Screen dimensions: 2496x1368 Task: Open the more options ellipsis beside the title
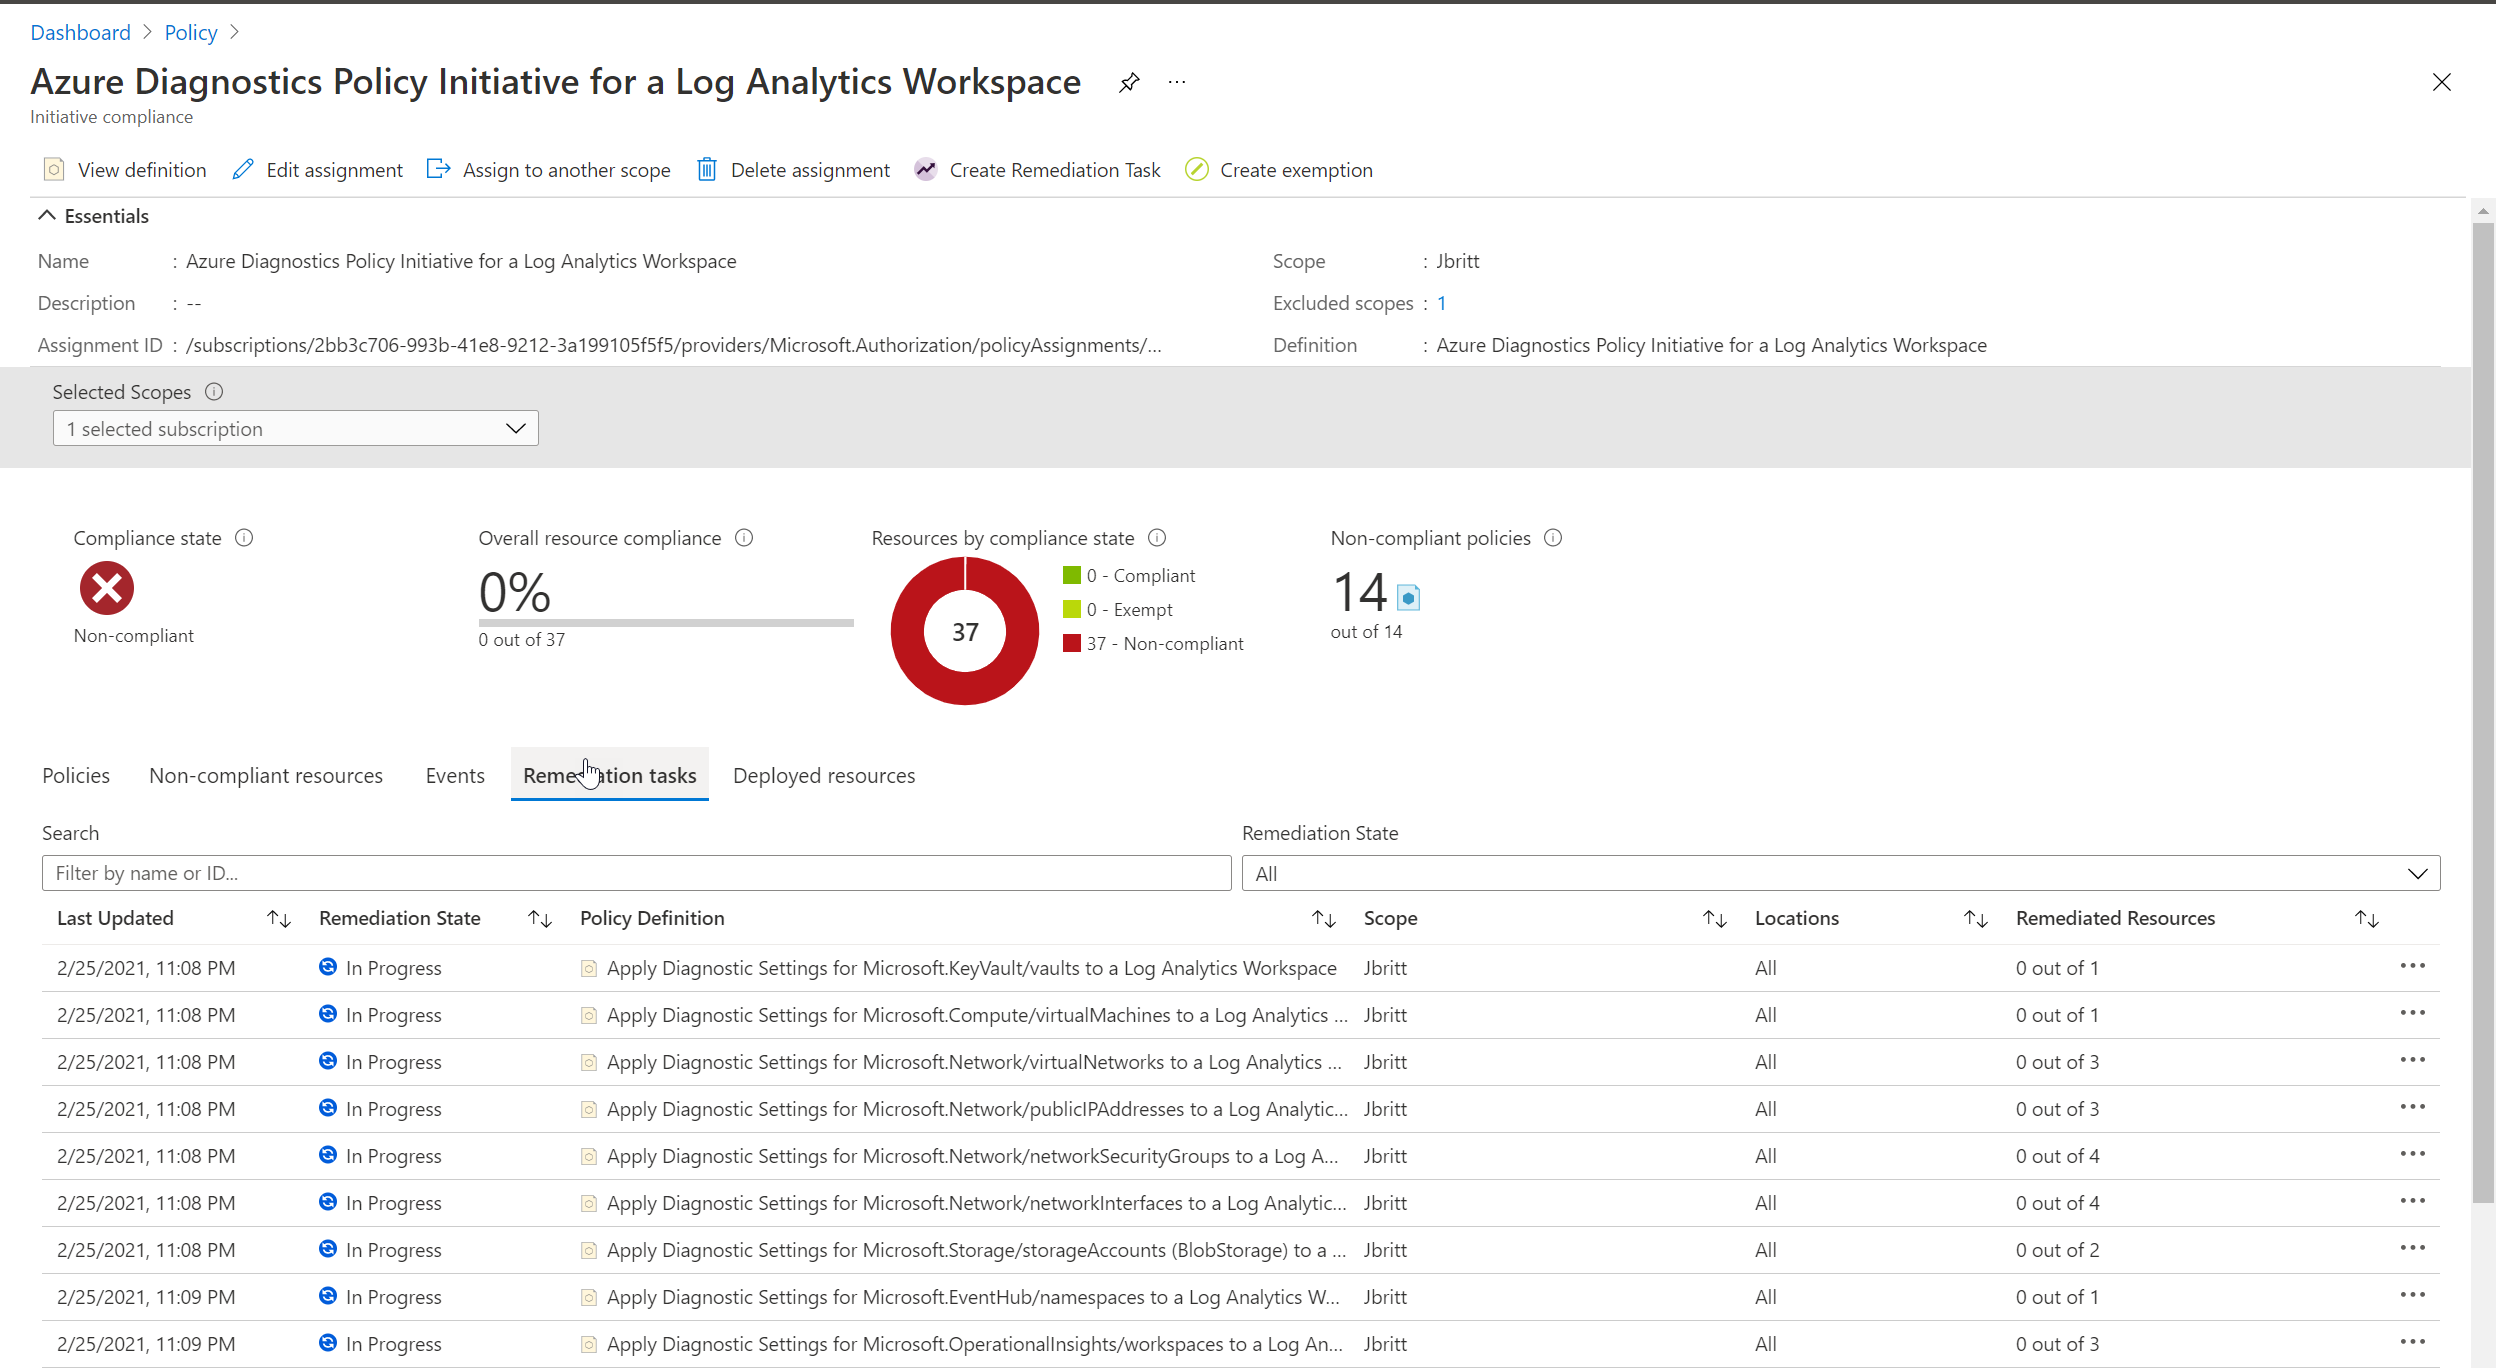point(1177,82)
